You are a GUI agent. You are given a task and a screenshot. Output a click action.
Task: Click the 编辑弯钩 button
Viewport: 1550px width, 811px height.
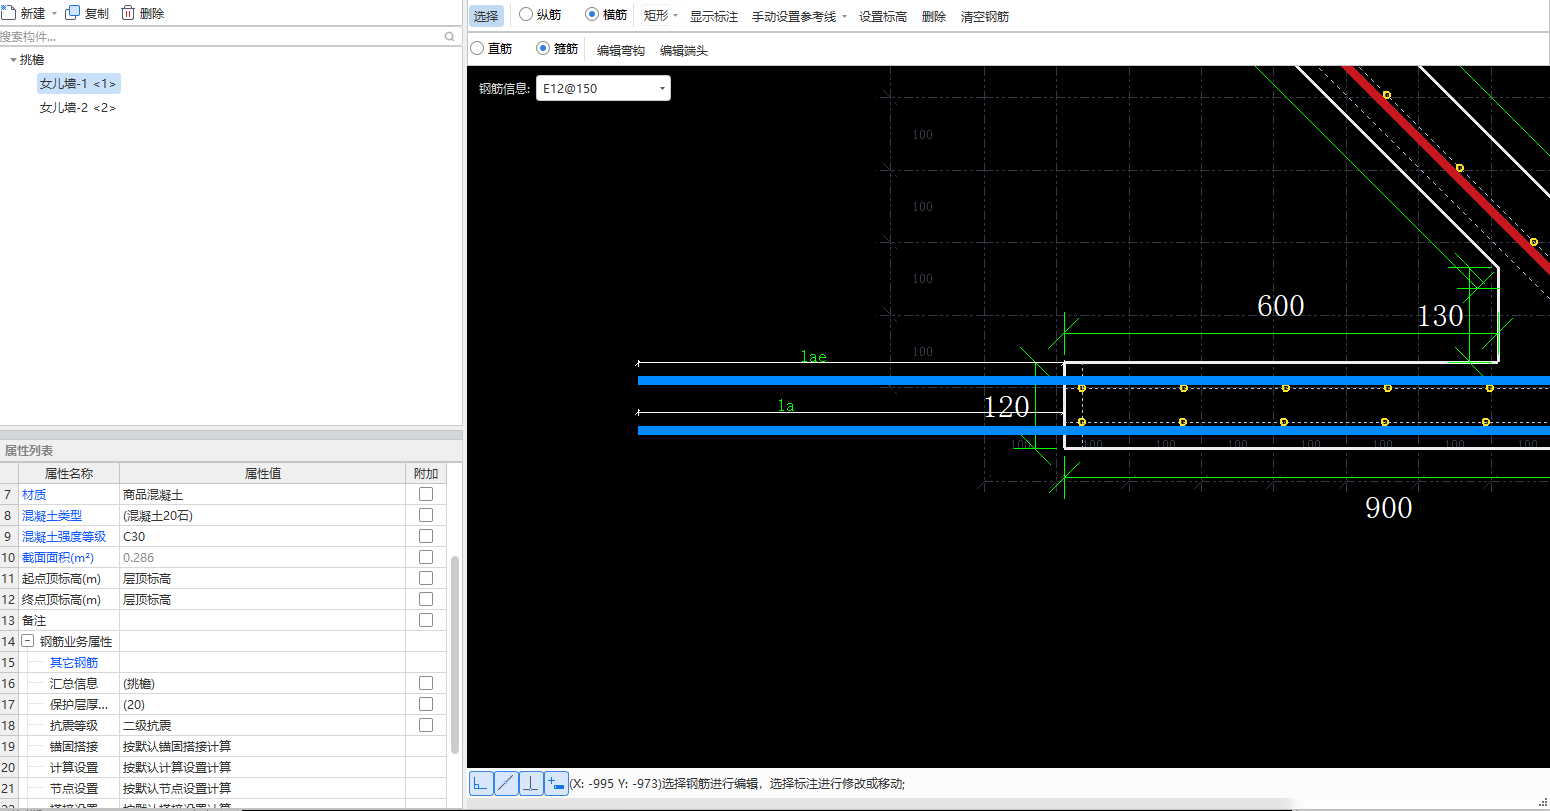pyautogui.click(x=621, y=50)
